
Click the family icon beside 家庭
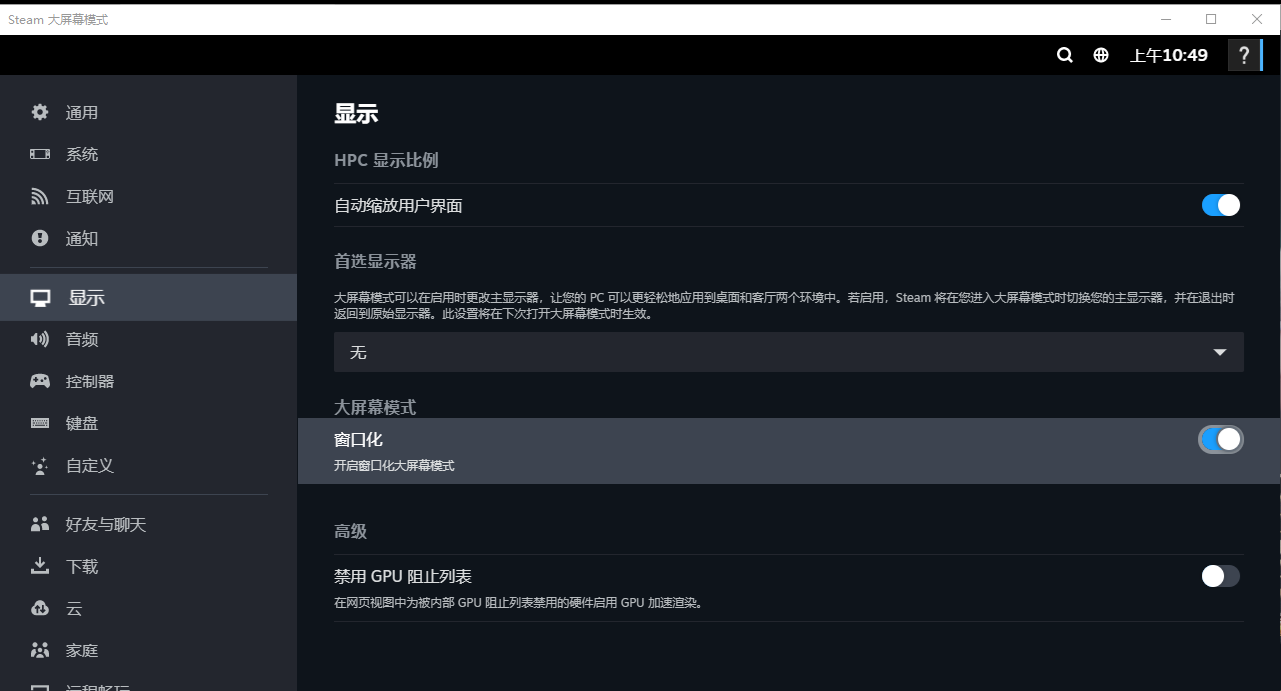[40, 650]
